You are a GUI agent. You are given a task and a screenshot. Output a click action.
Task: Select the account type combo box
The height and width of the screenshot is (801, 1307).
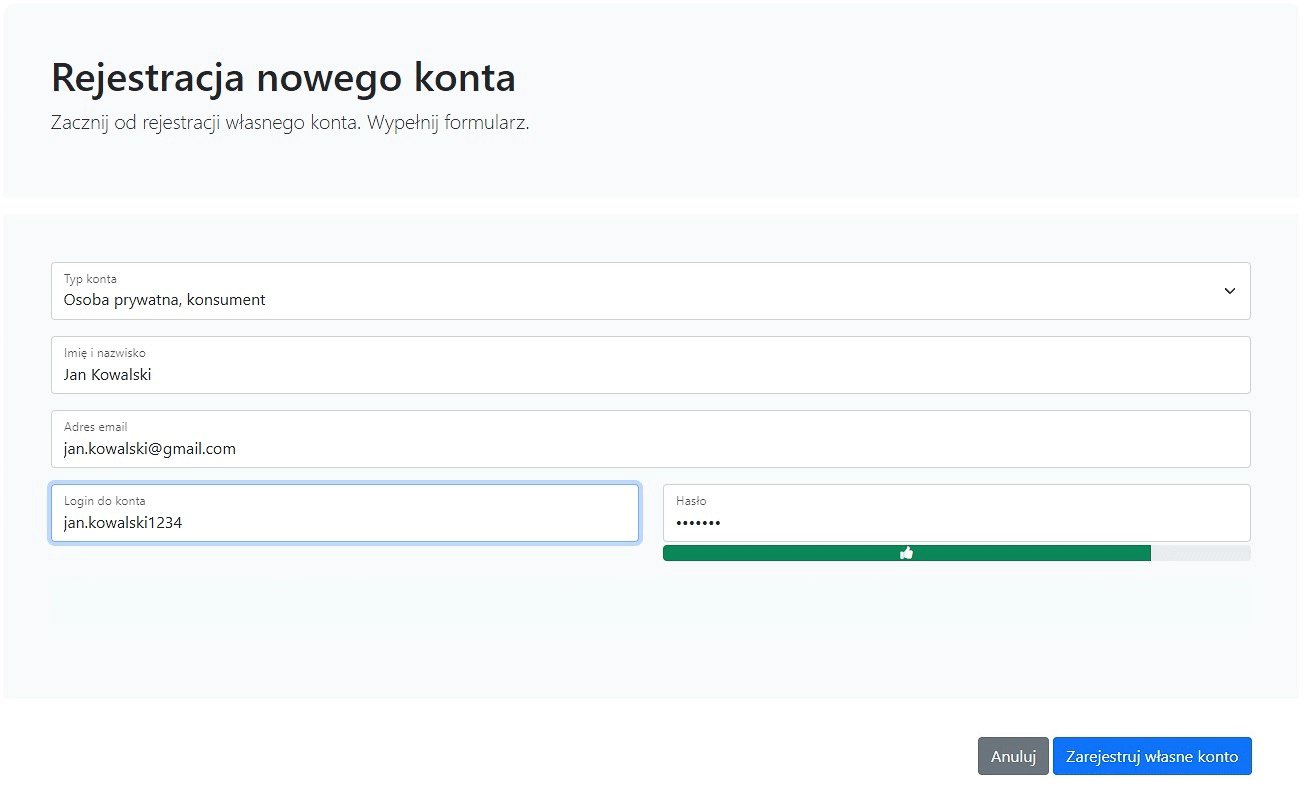pos(650,290)
